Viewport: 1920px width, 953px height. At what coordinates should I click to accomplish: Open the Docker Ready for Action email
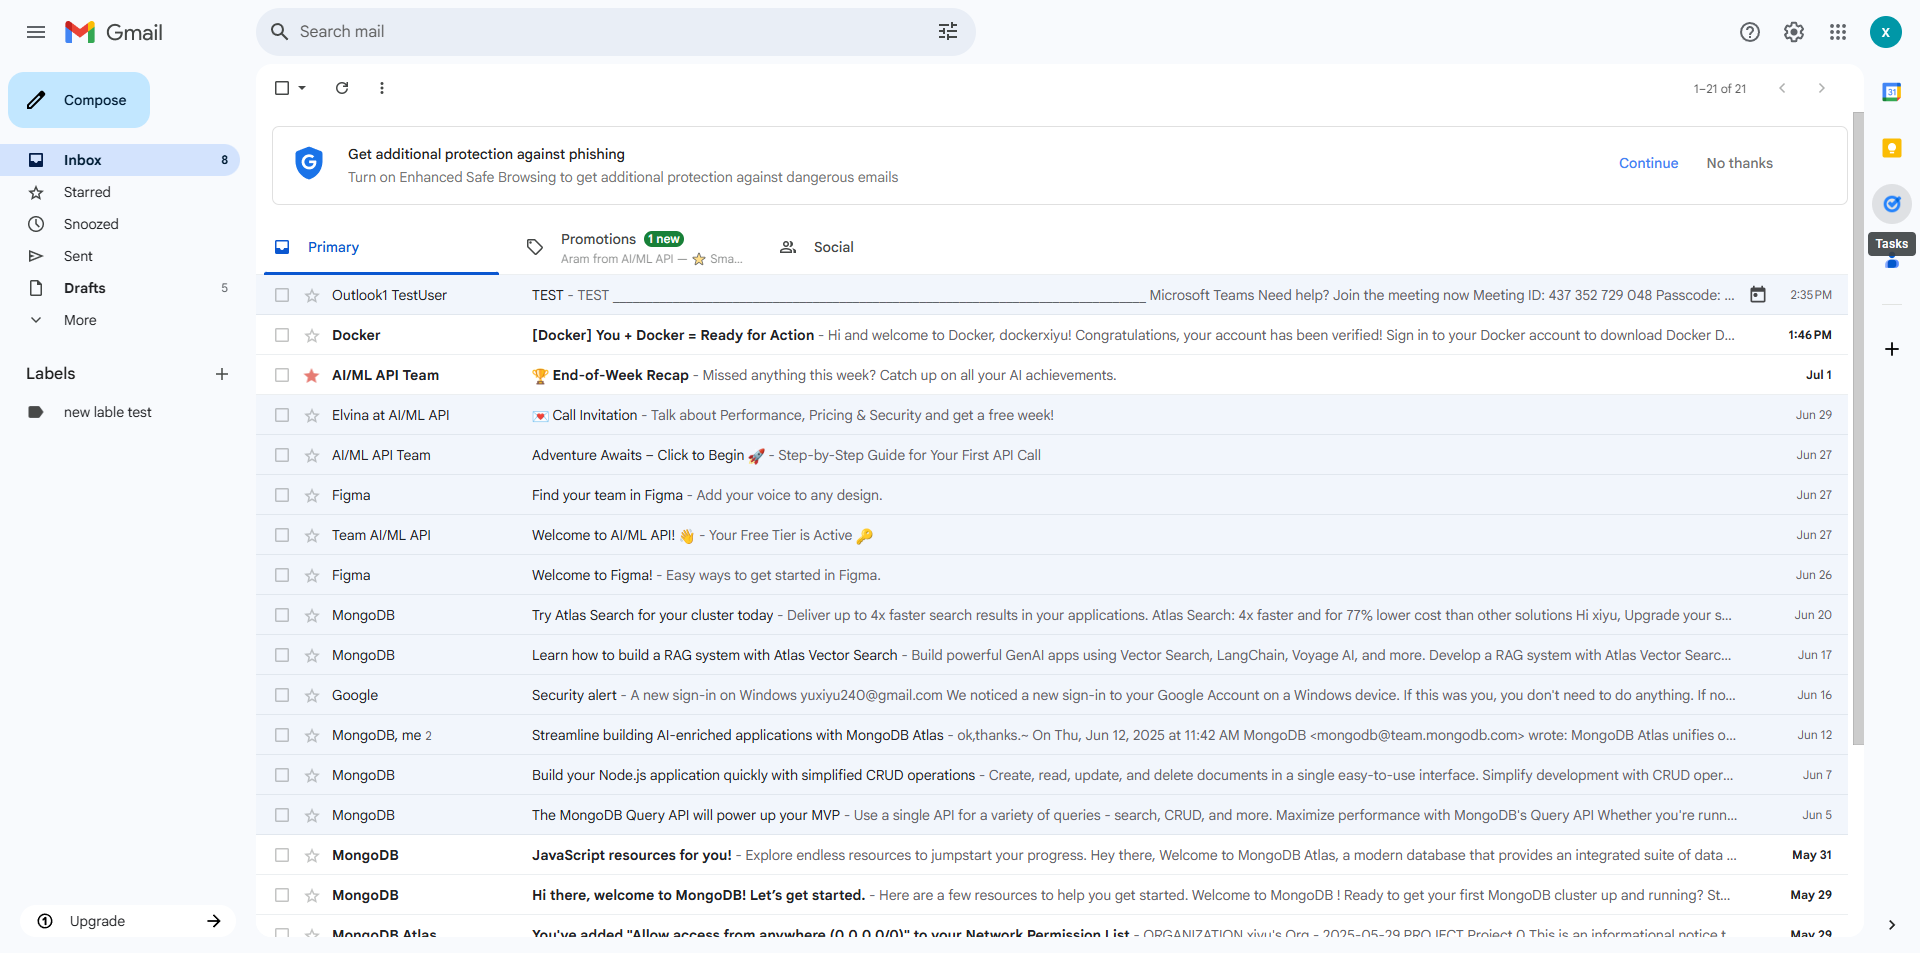point(1052,335)
